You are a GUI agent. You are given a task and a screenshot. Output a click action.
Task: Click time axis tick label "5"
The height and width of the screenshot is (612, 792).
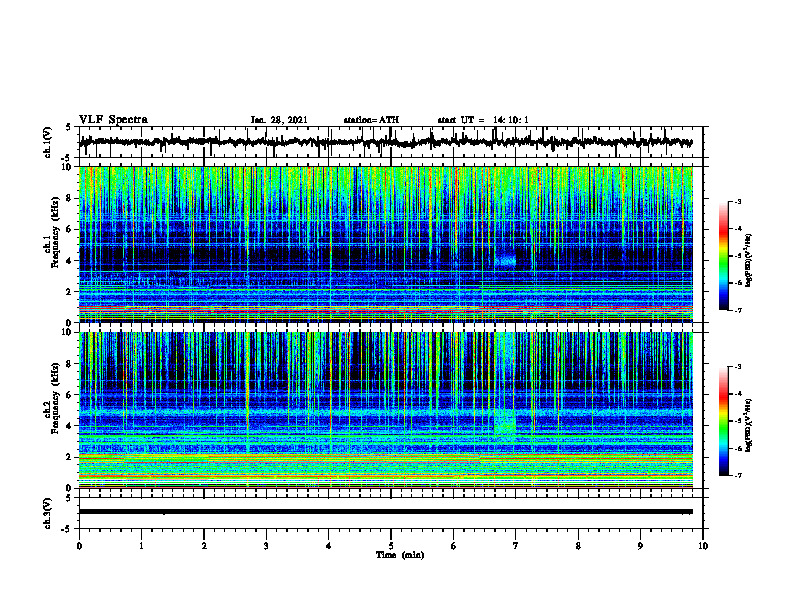(x=391, y=546)
